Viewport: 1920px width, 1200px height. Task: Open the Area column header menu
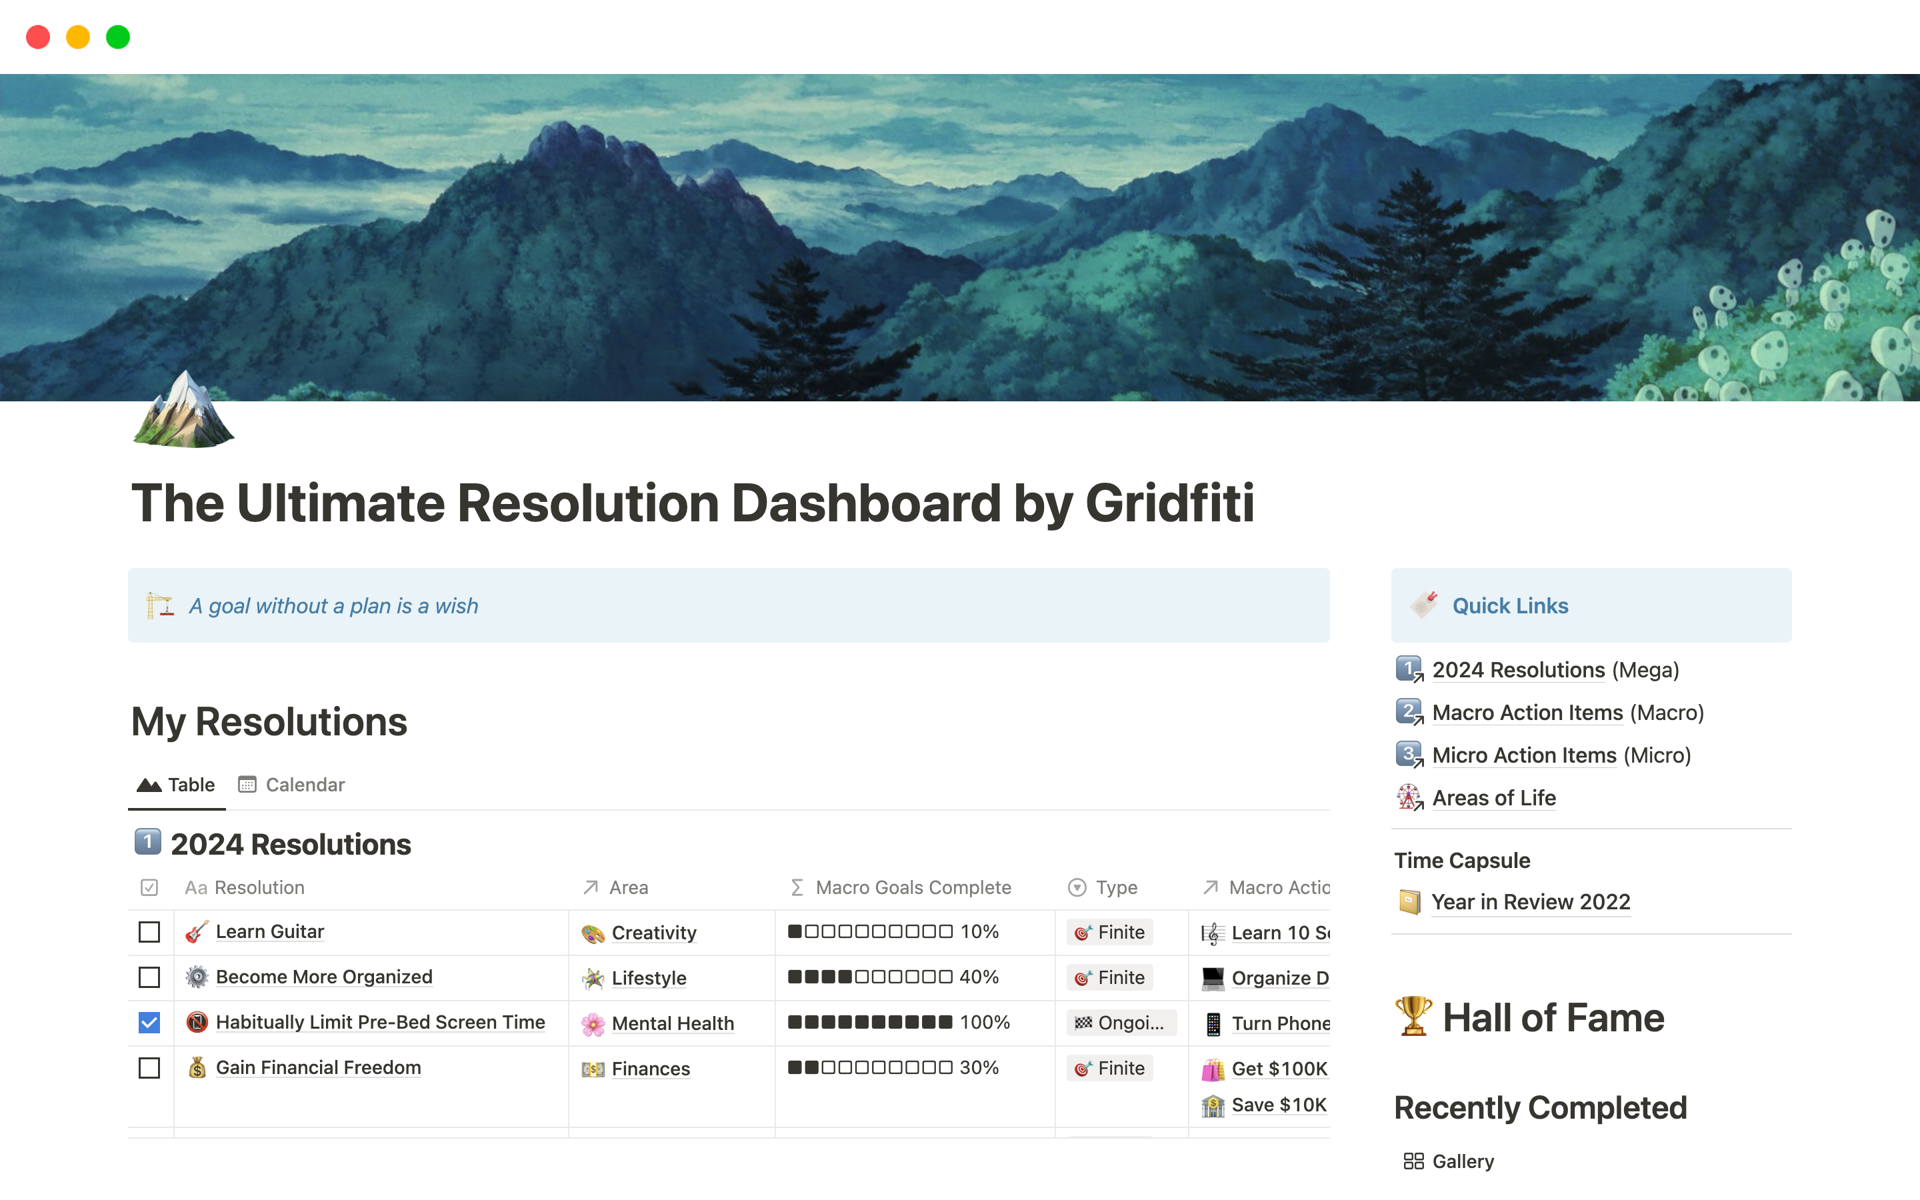[627, 887]
